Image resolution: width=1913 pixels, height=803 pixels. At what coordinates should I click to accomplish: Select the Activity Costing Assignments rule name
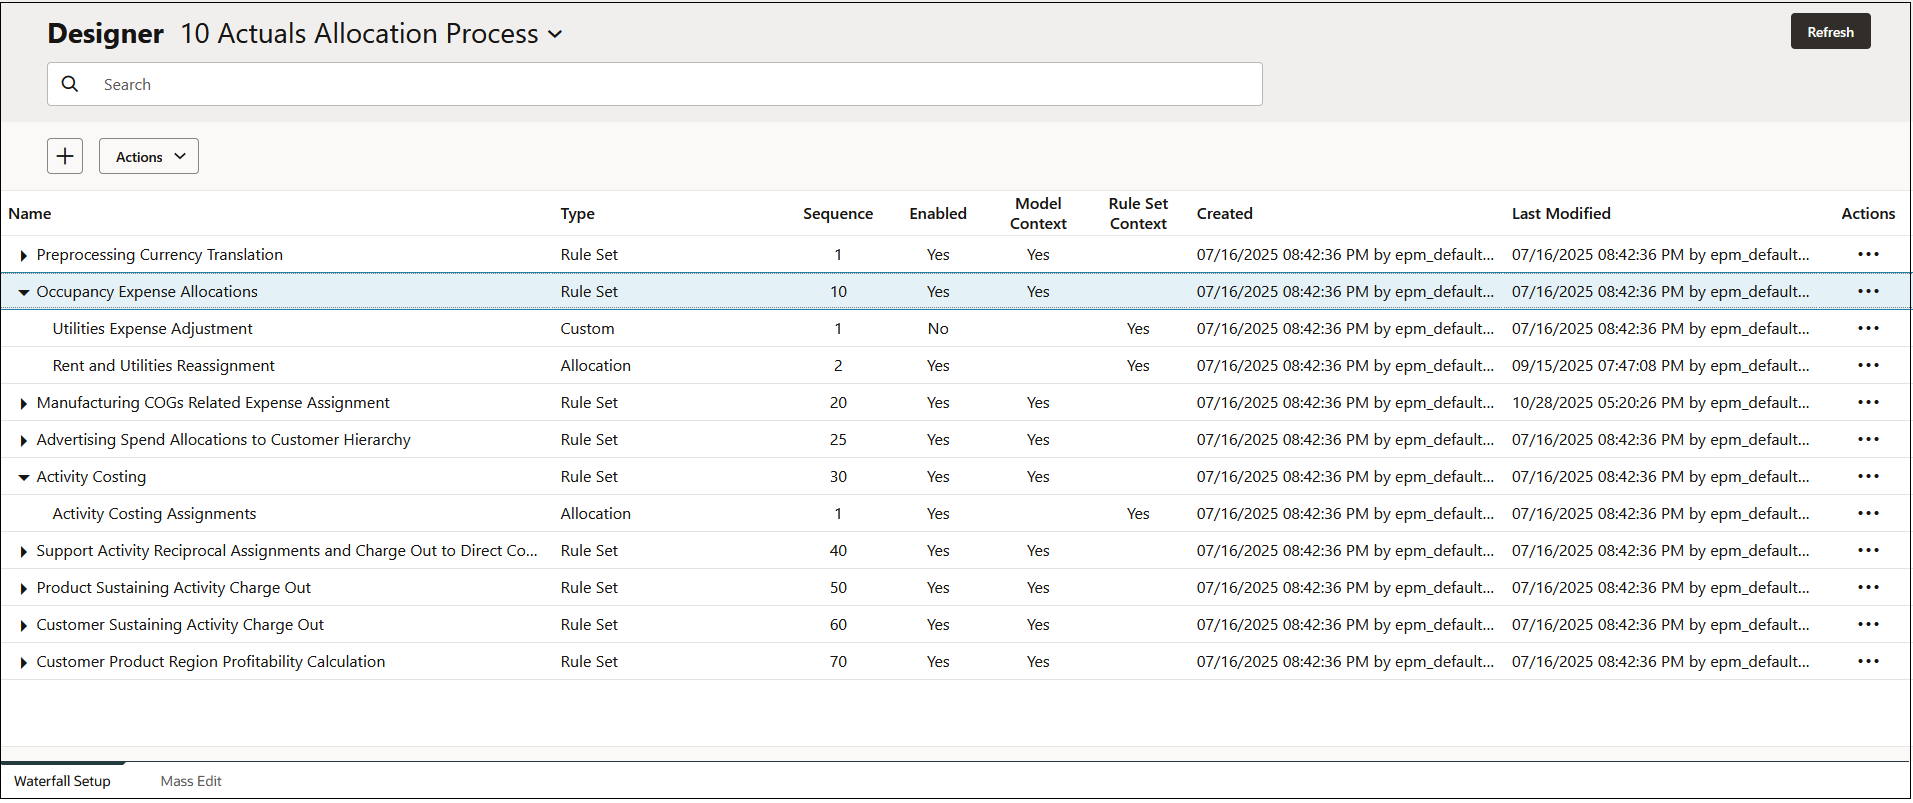click(x=154, y=513)
